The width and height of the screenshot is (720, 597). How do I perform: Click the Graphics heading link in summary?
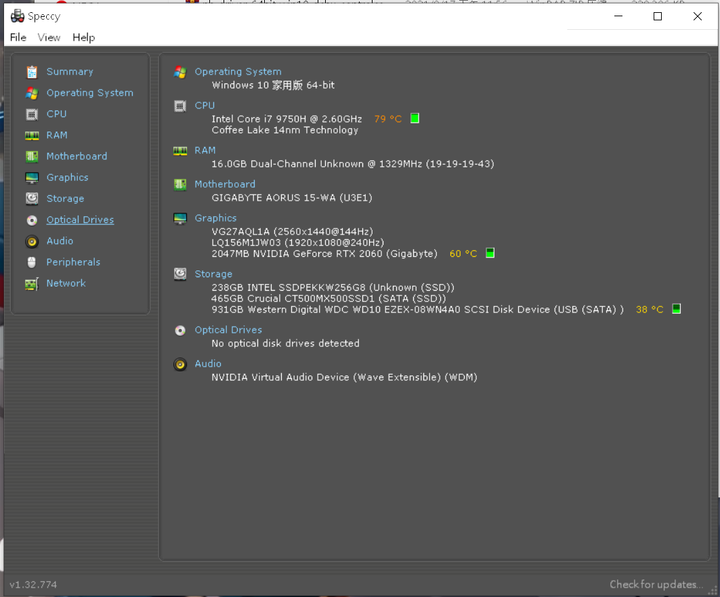216,218
